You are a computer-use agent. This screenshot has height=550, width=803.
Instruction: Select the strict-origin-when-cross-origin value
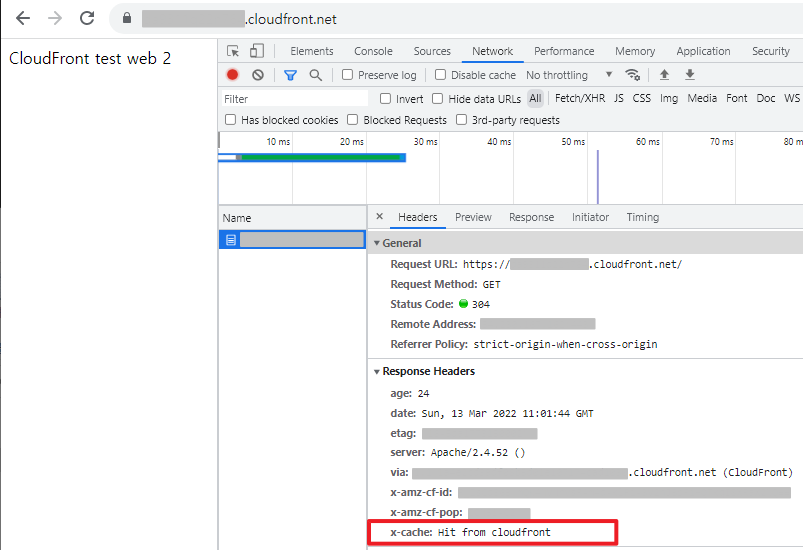pyautogui.click(x=565, y=344)
